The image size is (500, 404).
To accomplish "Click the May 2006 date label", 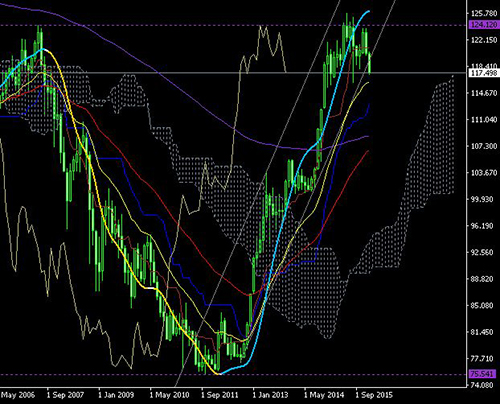I will tap(17, 395).
